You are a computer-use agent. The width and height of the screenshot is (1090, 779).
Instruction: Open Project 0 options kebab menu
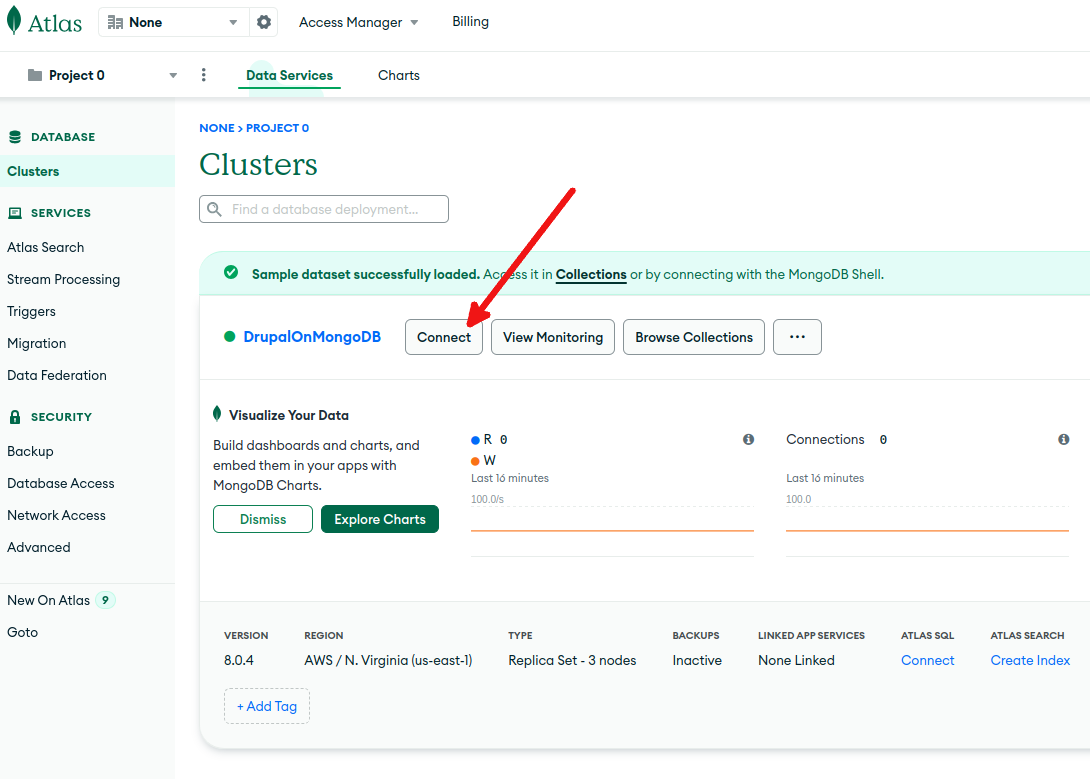[x=204, y=75]
